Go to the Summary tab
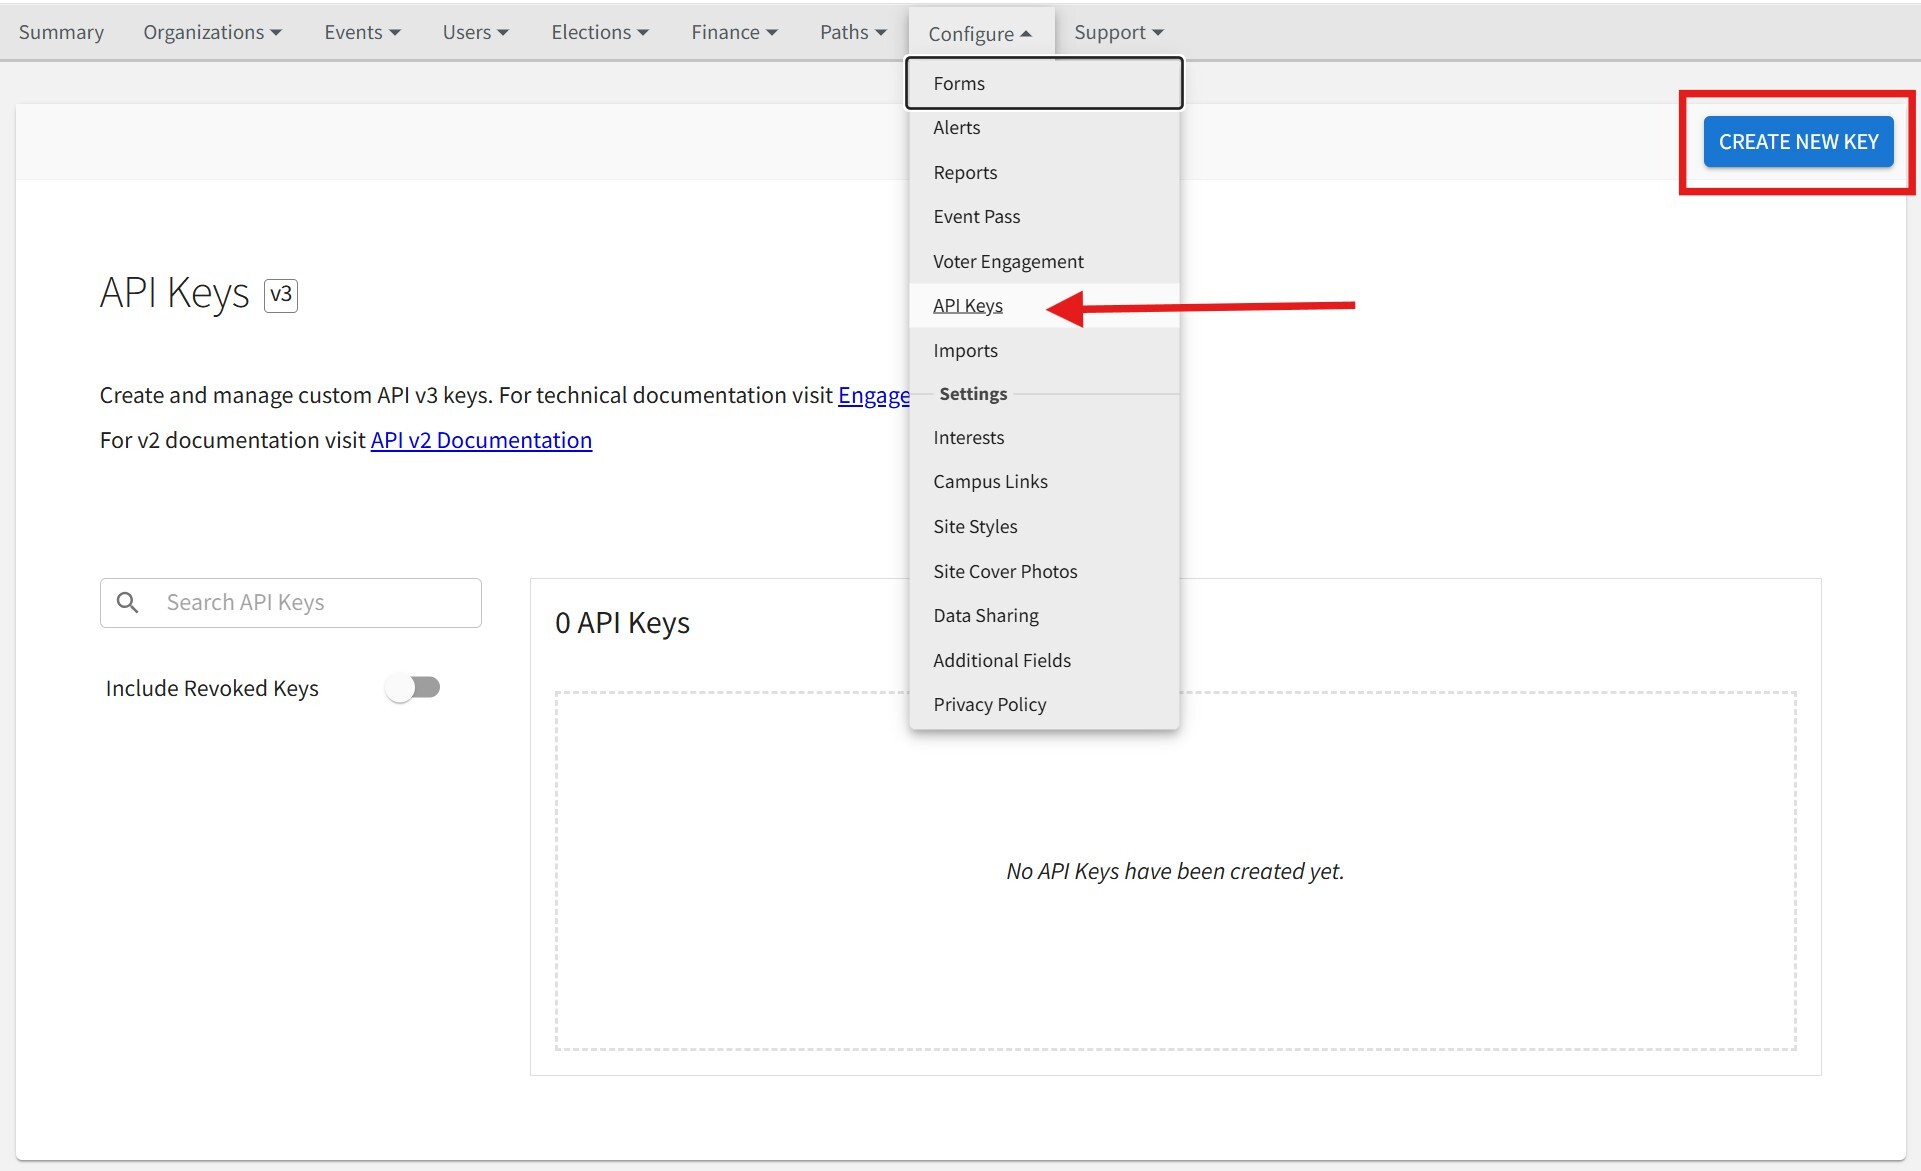The image size is (1921, 1171). point(61,32)
